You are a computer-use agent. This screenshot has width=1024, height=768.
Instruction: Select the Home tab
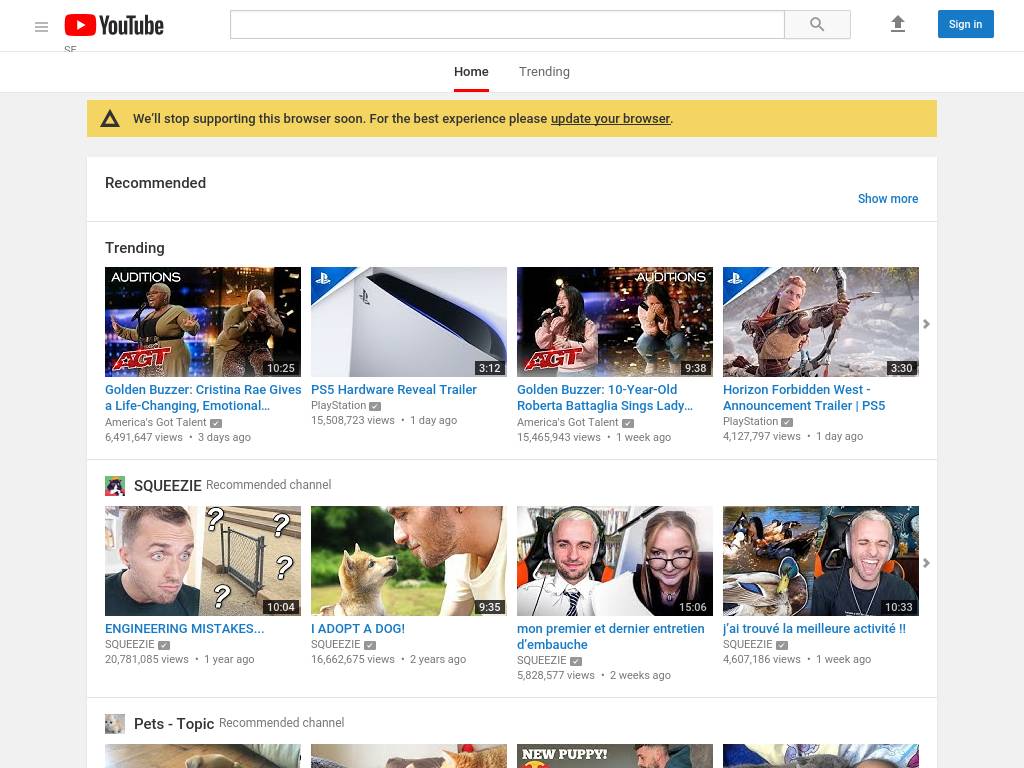click(x=471, y=72)
